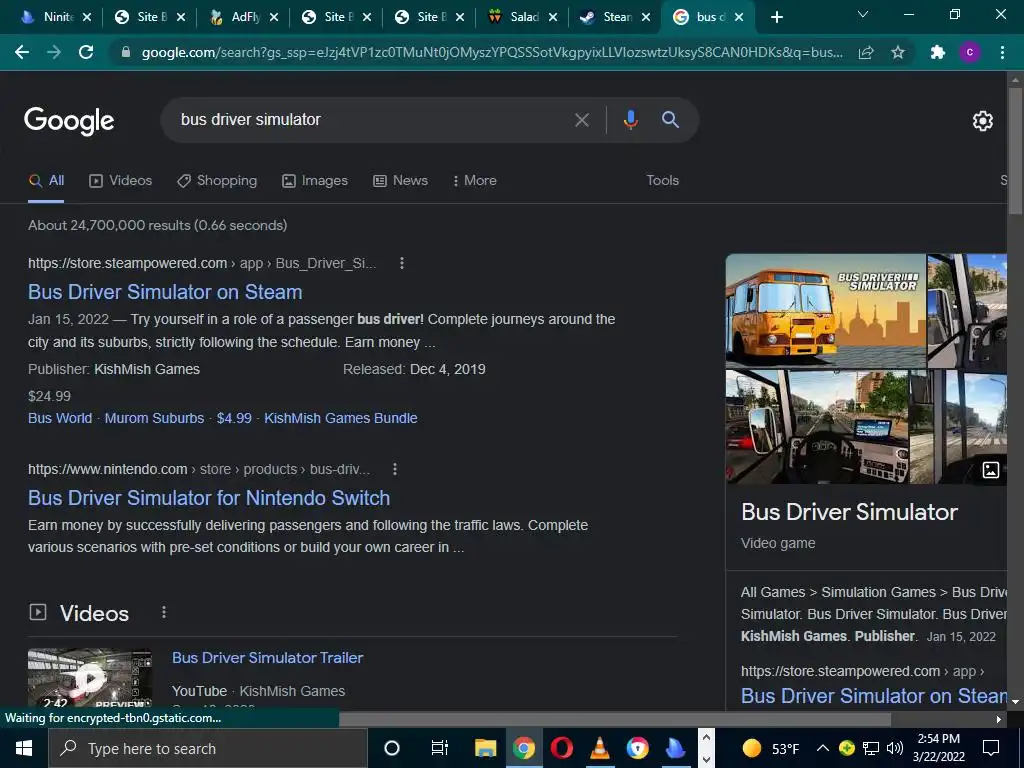Open Task View on taskbar

(x=440, y=748)
